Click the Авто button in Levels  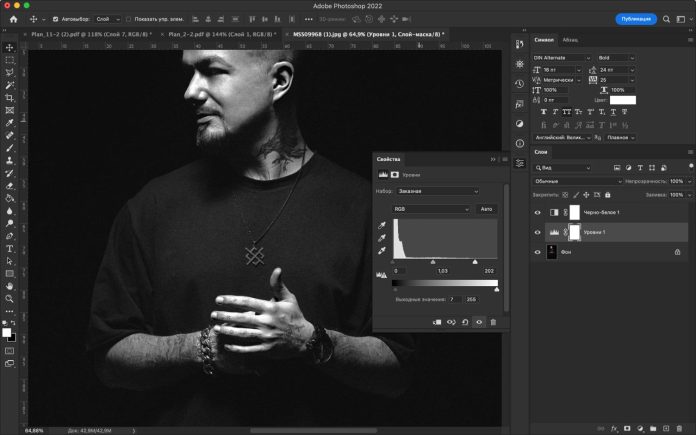tap(486, 209)
